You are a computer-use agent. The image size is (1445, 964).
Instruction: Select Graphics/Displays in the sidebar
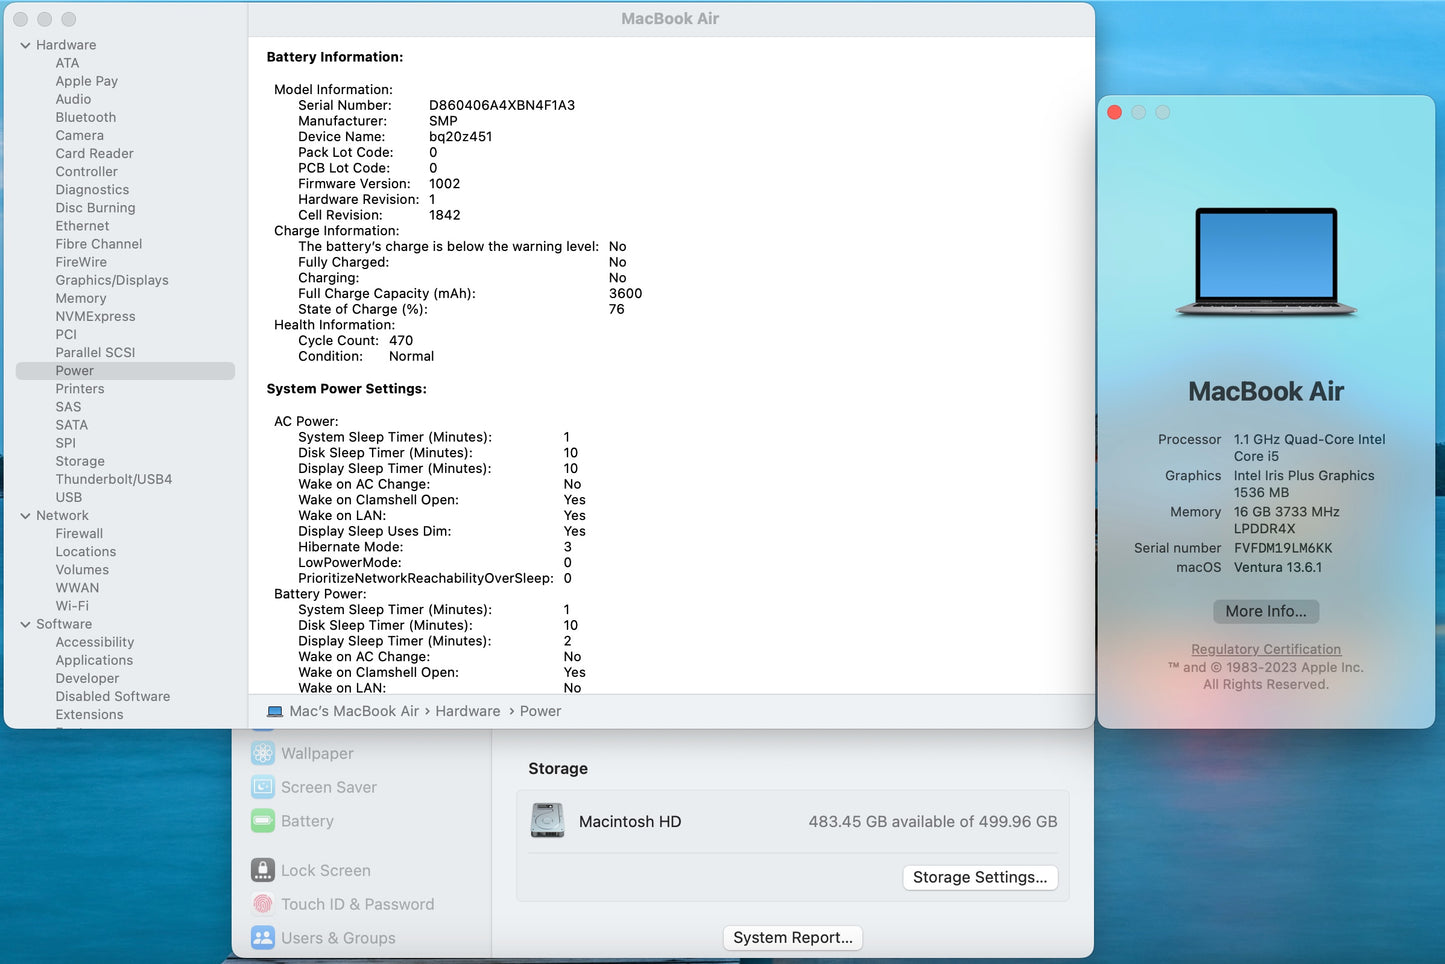112,280
